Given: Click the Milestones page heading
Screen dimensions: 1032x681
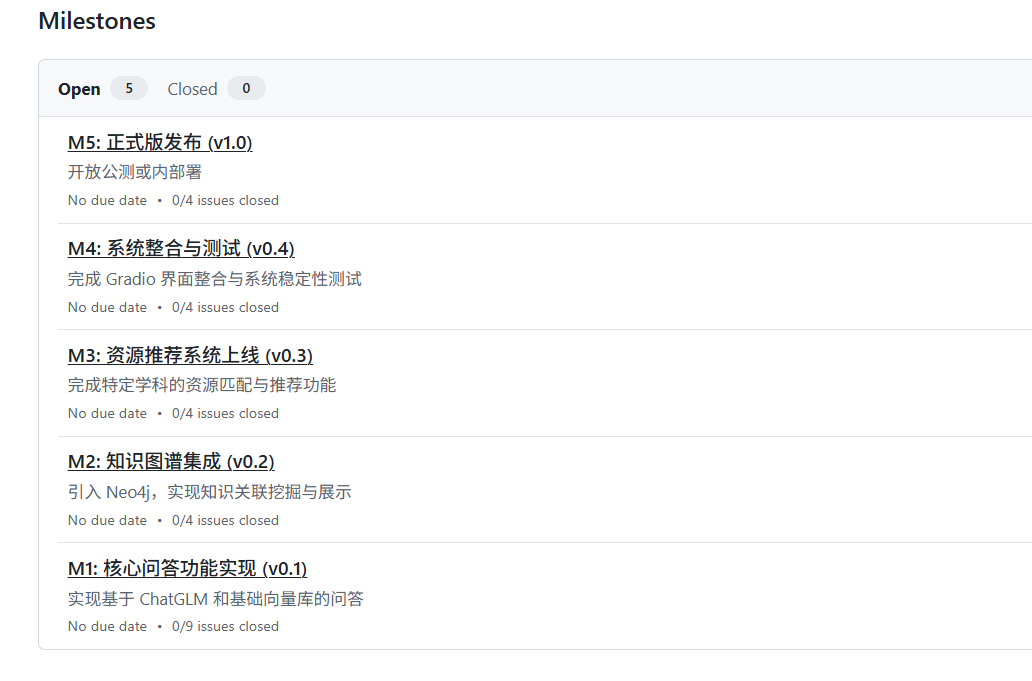Looking at the screenshot, I should (x=97, y=20).
